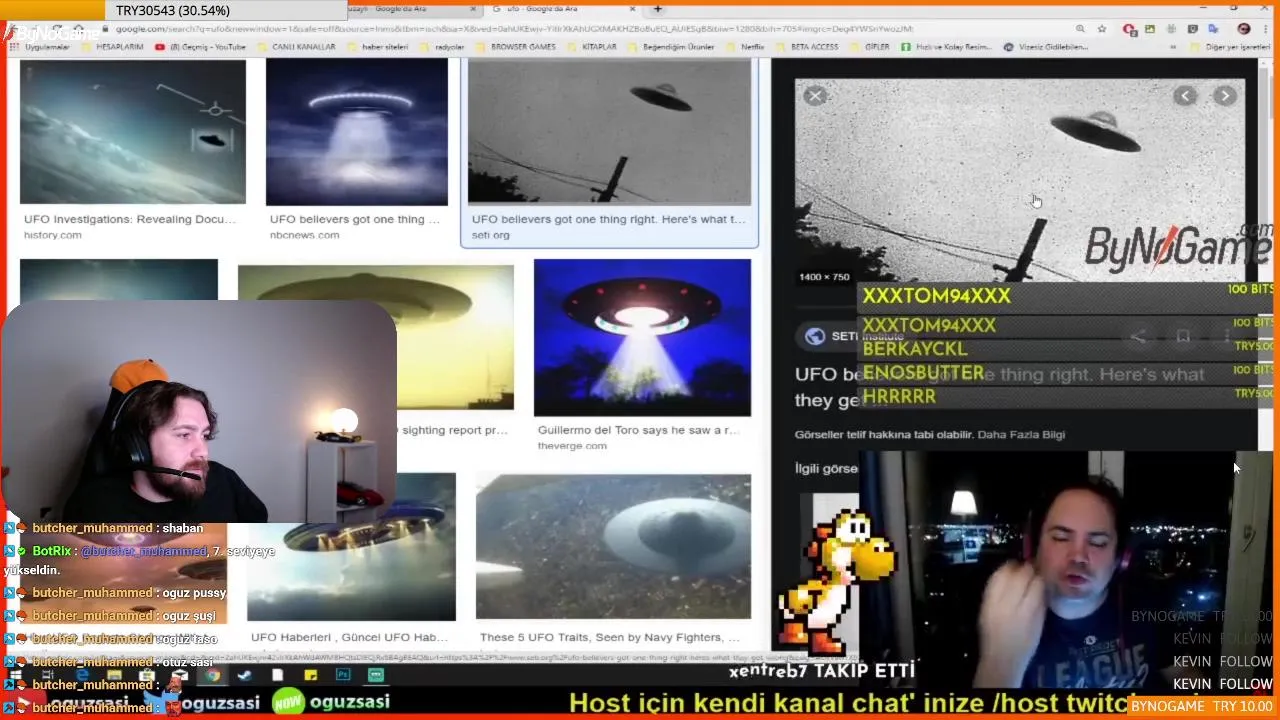Launch Microsoft Edge from the taskbar
This screenshot has width=1280, height=720.
pyautogui.click(x=82, y=675)
